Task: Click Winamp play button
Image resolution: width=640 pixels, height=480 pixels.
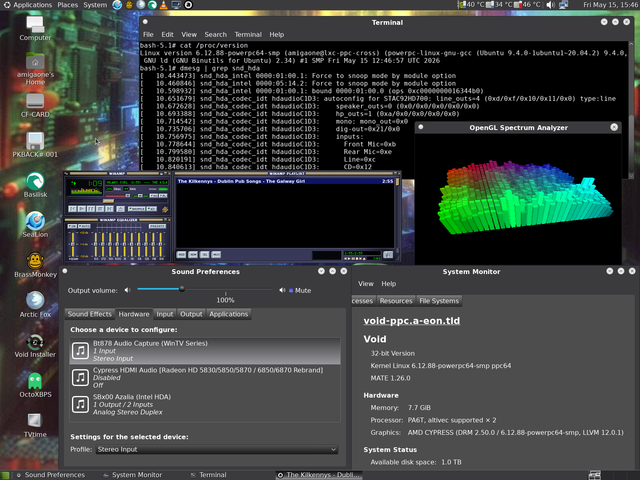Action: pos(82,209)
